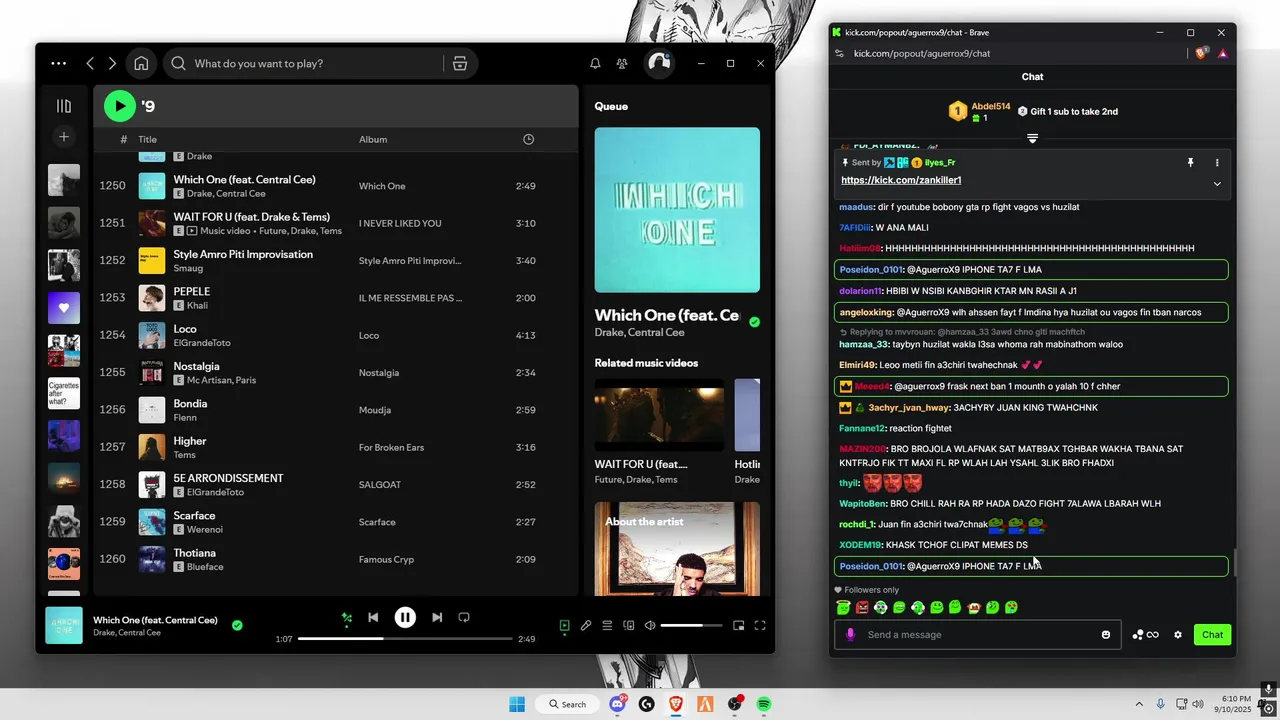Collapse Your Library sidebar icon

64,106
